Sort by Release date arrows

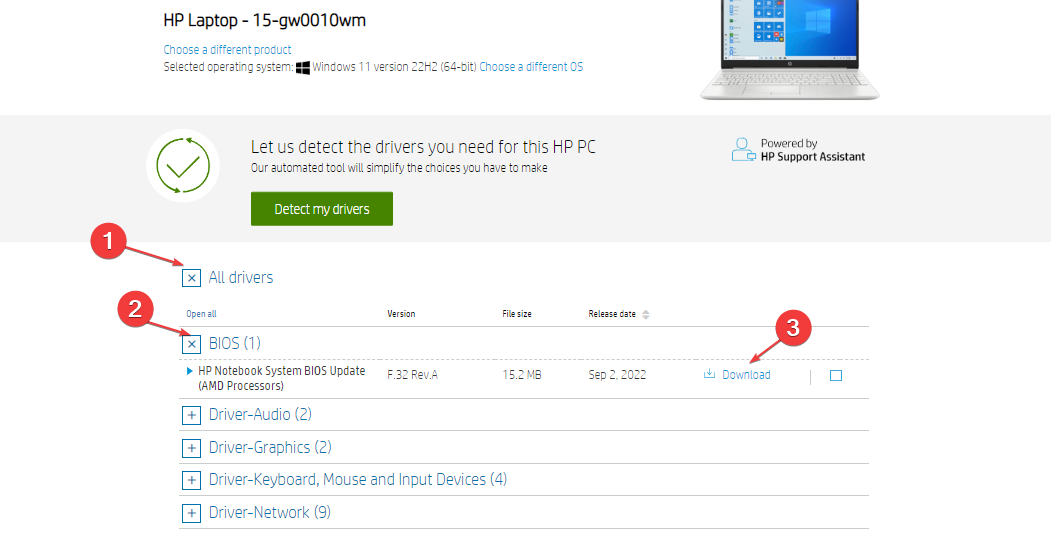click(x=645, y=314)
